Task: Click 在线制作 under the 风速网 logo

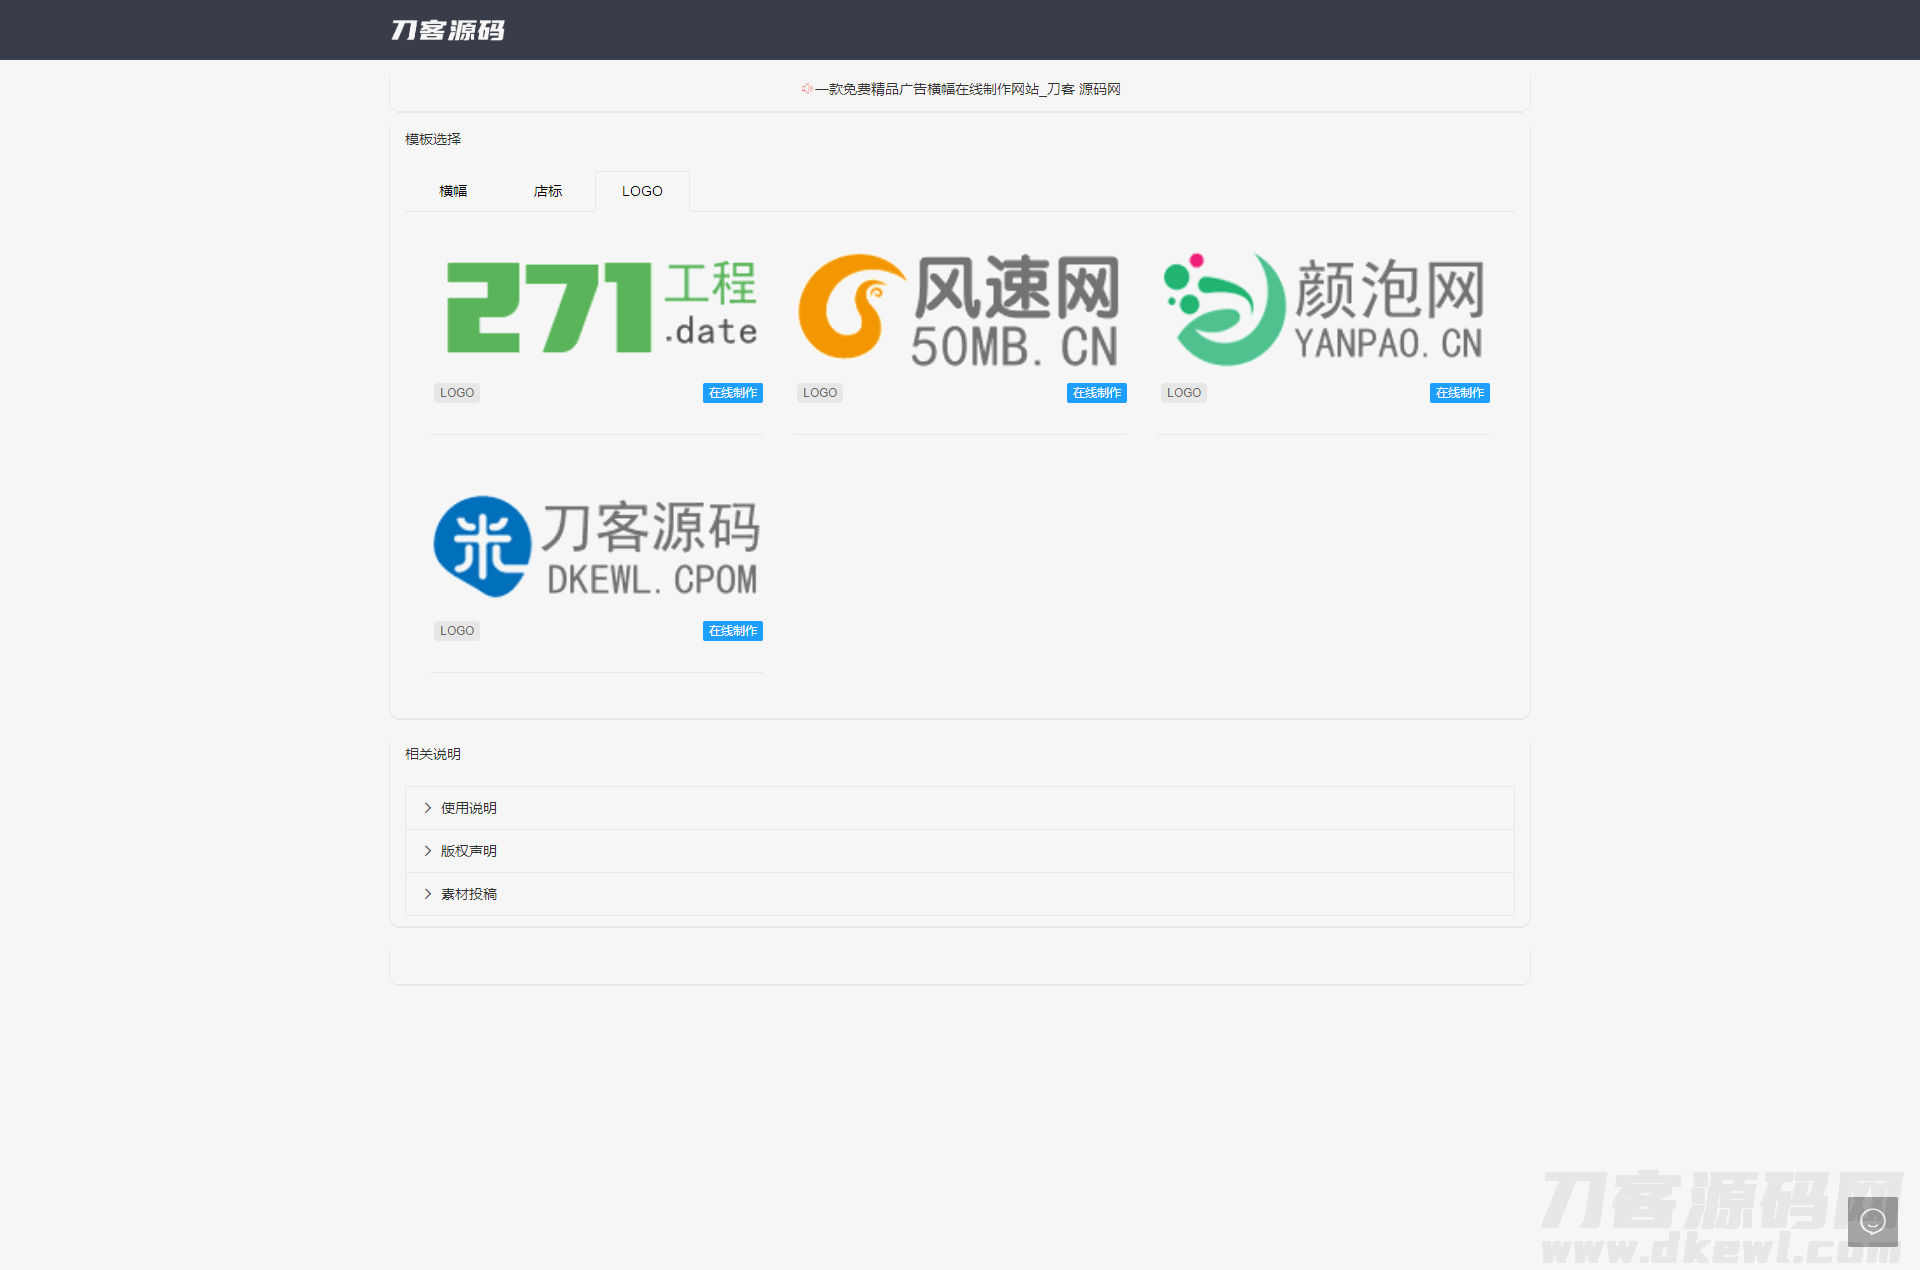Action: click(1096, 393)
